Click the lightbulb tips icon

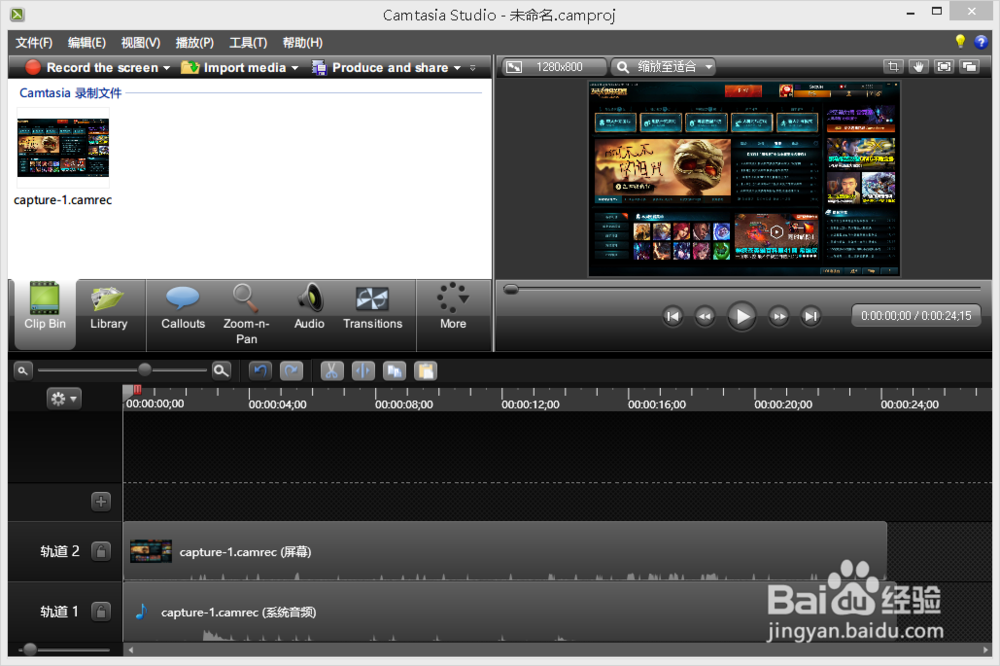pos(960,41)
